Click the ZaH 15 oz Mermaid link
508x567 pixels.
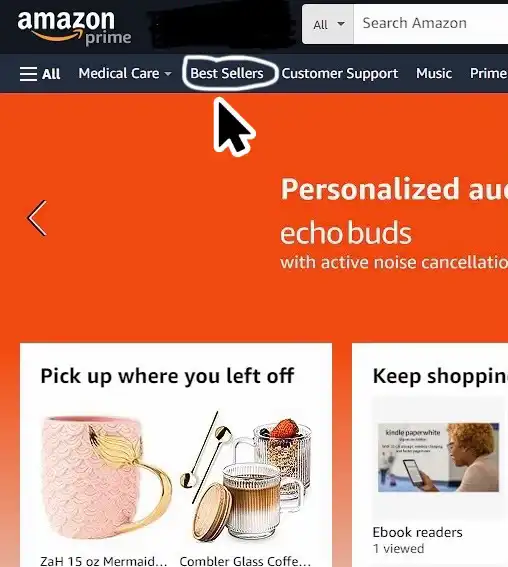(x=103, y=561)
